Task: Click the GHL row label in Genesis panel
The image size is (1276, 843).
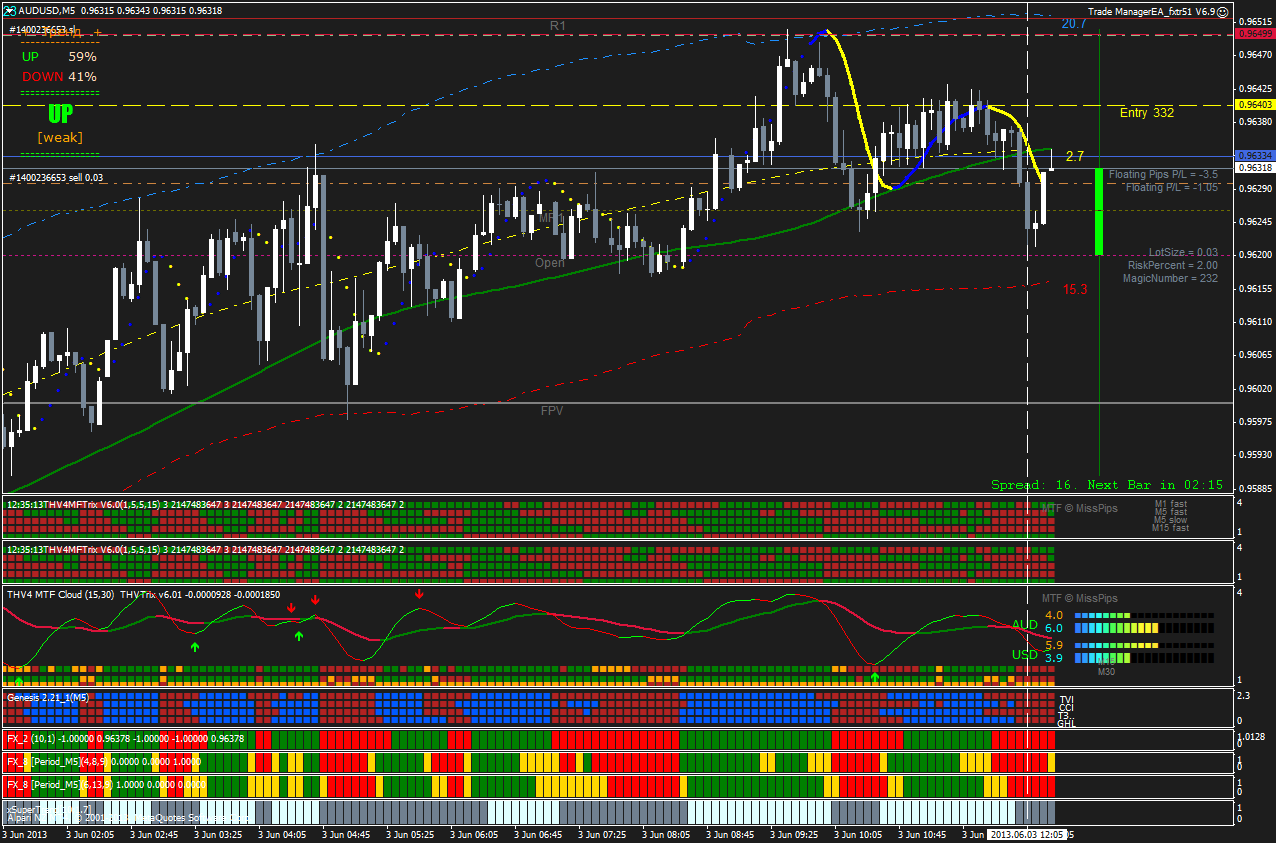Action: [1066, 723]
